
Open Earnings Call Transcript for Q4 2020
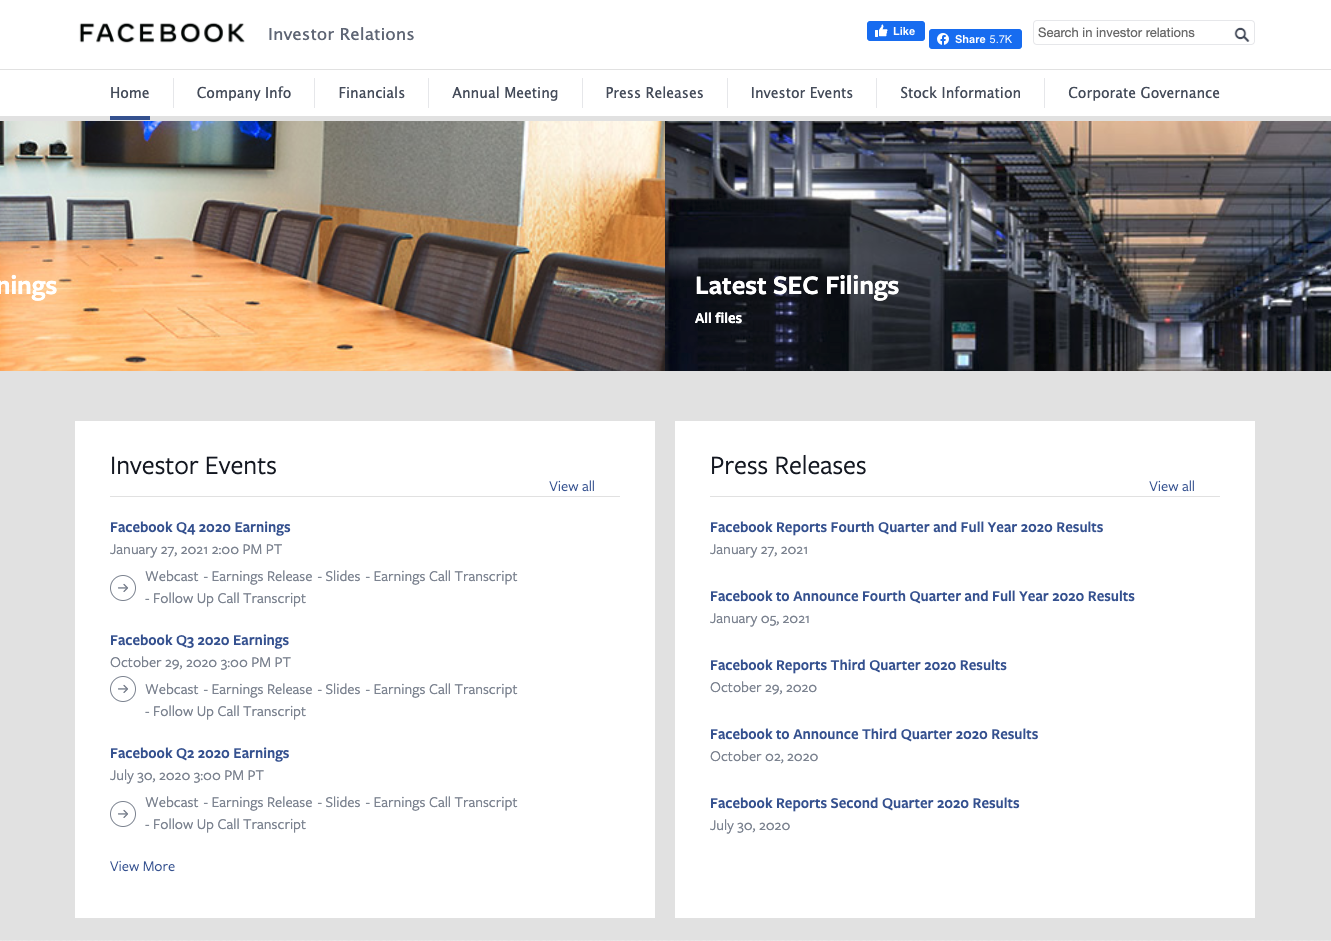(445, 576)
